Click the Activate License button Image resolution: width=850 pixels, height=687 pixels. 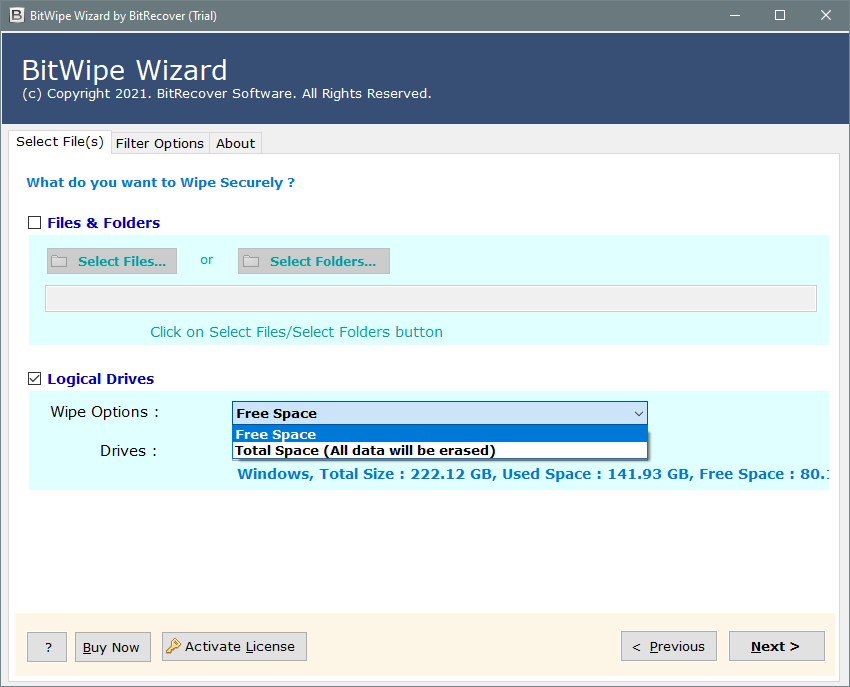click(234, 646)
